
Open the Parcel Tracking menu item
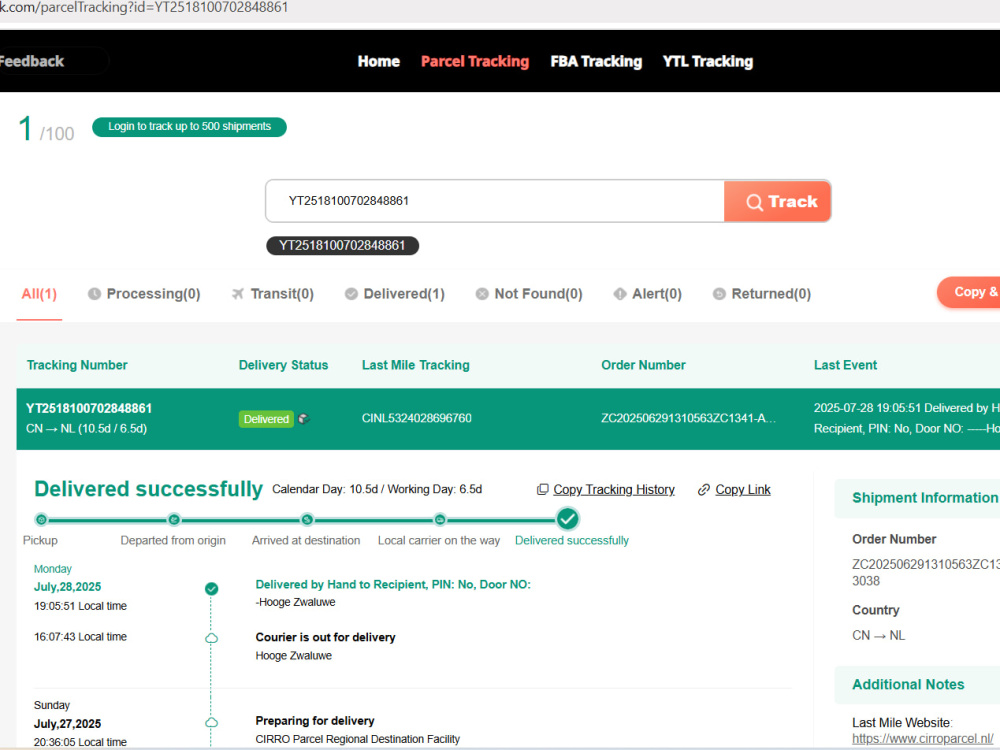[475, 61]
